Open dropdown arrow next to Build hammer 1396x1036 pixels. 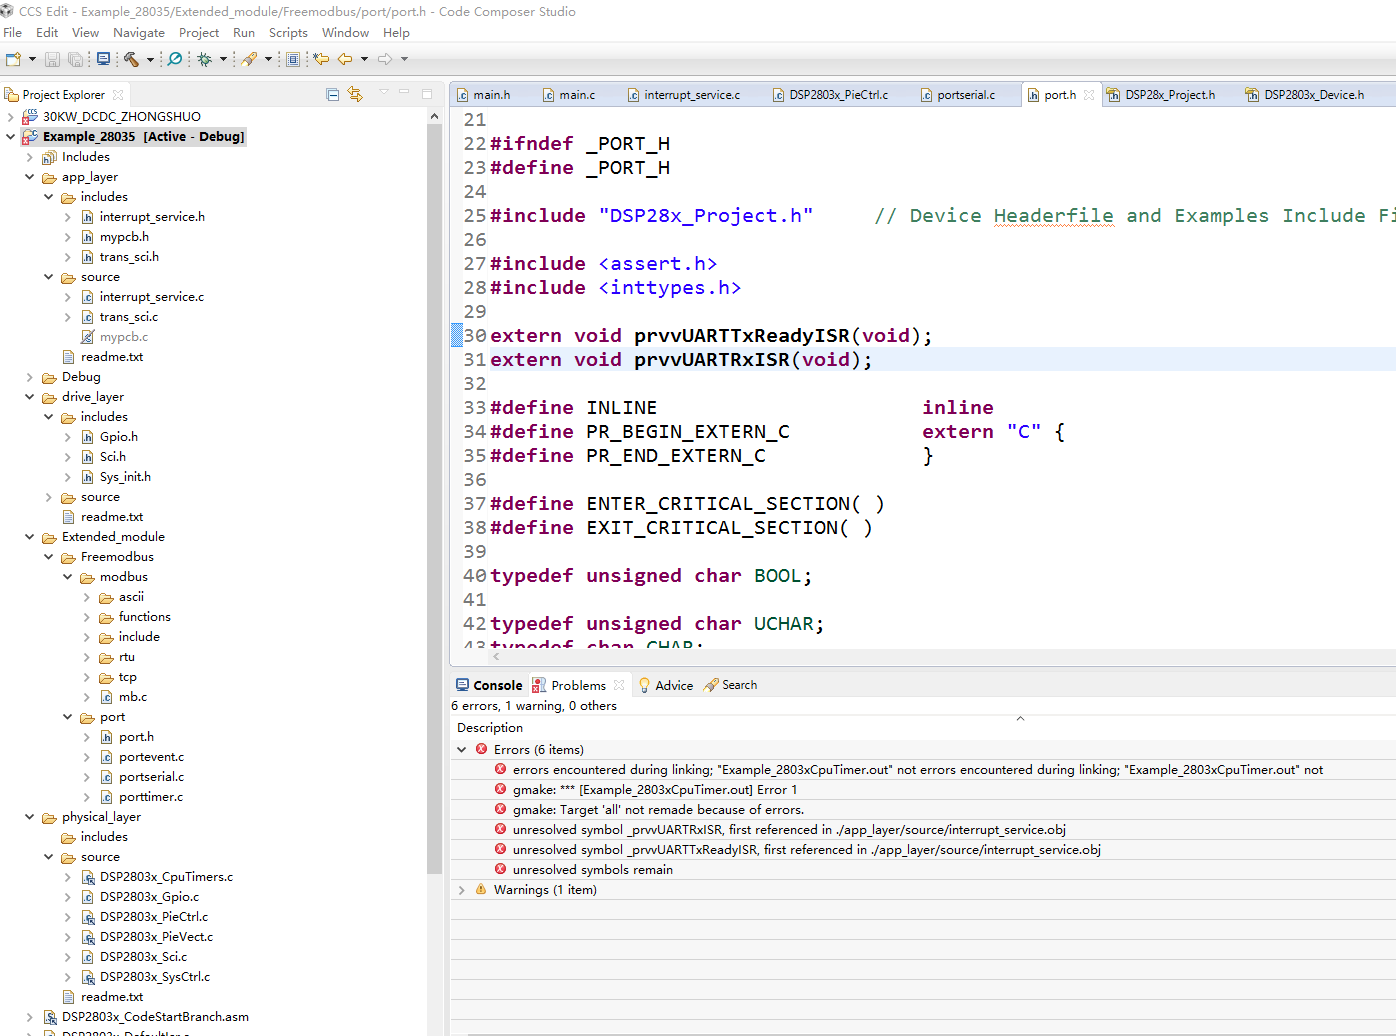(x=150, y=59)
